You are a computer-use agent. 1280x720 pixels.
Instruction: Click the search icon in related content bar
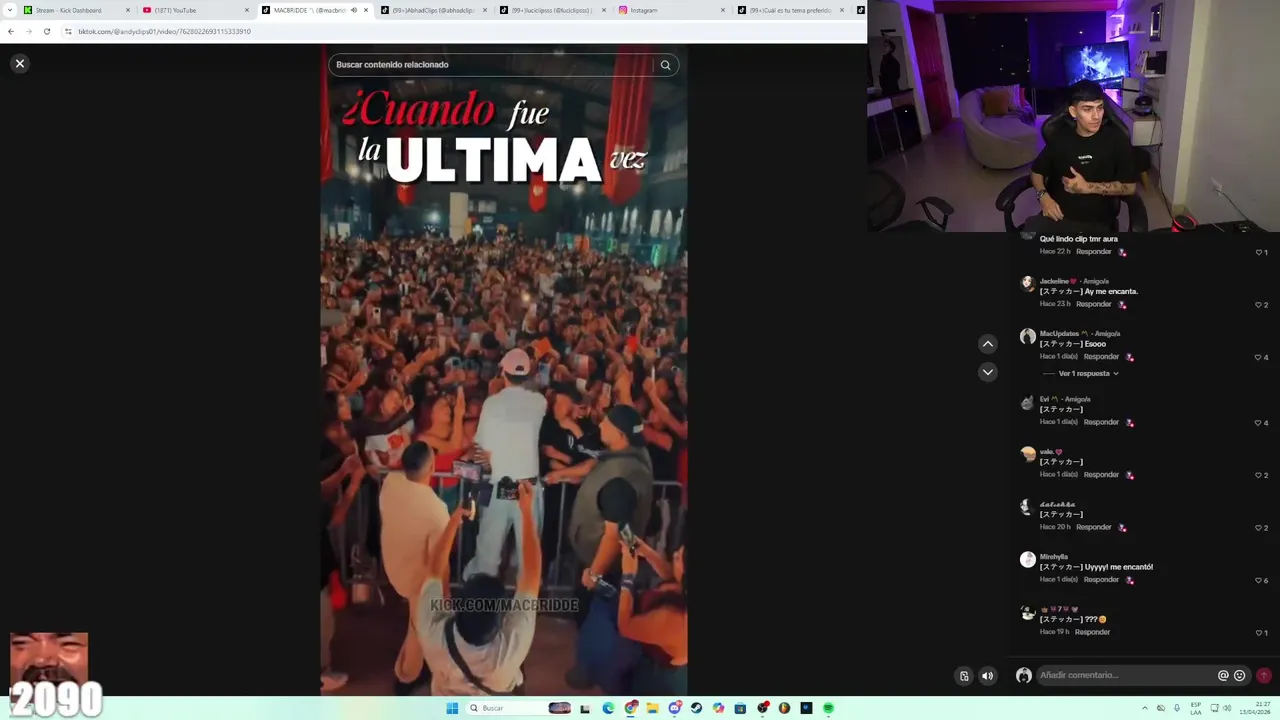click(665, 65)
